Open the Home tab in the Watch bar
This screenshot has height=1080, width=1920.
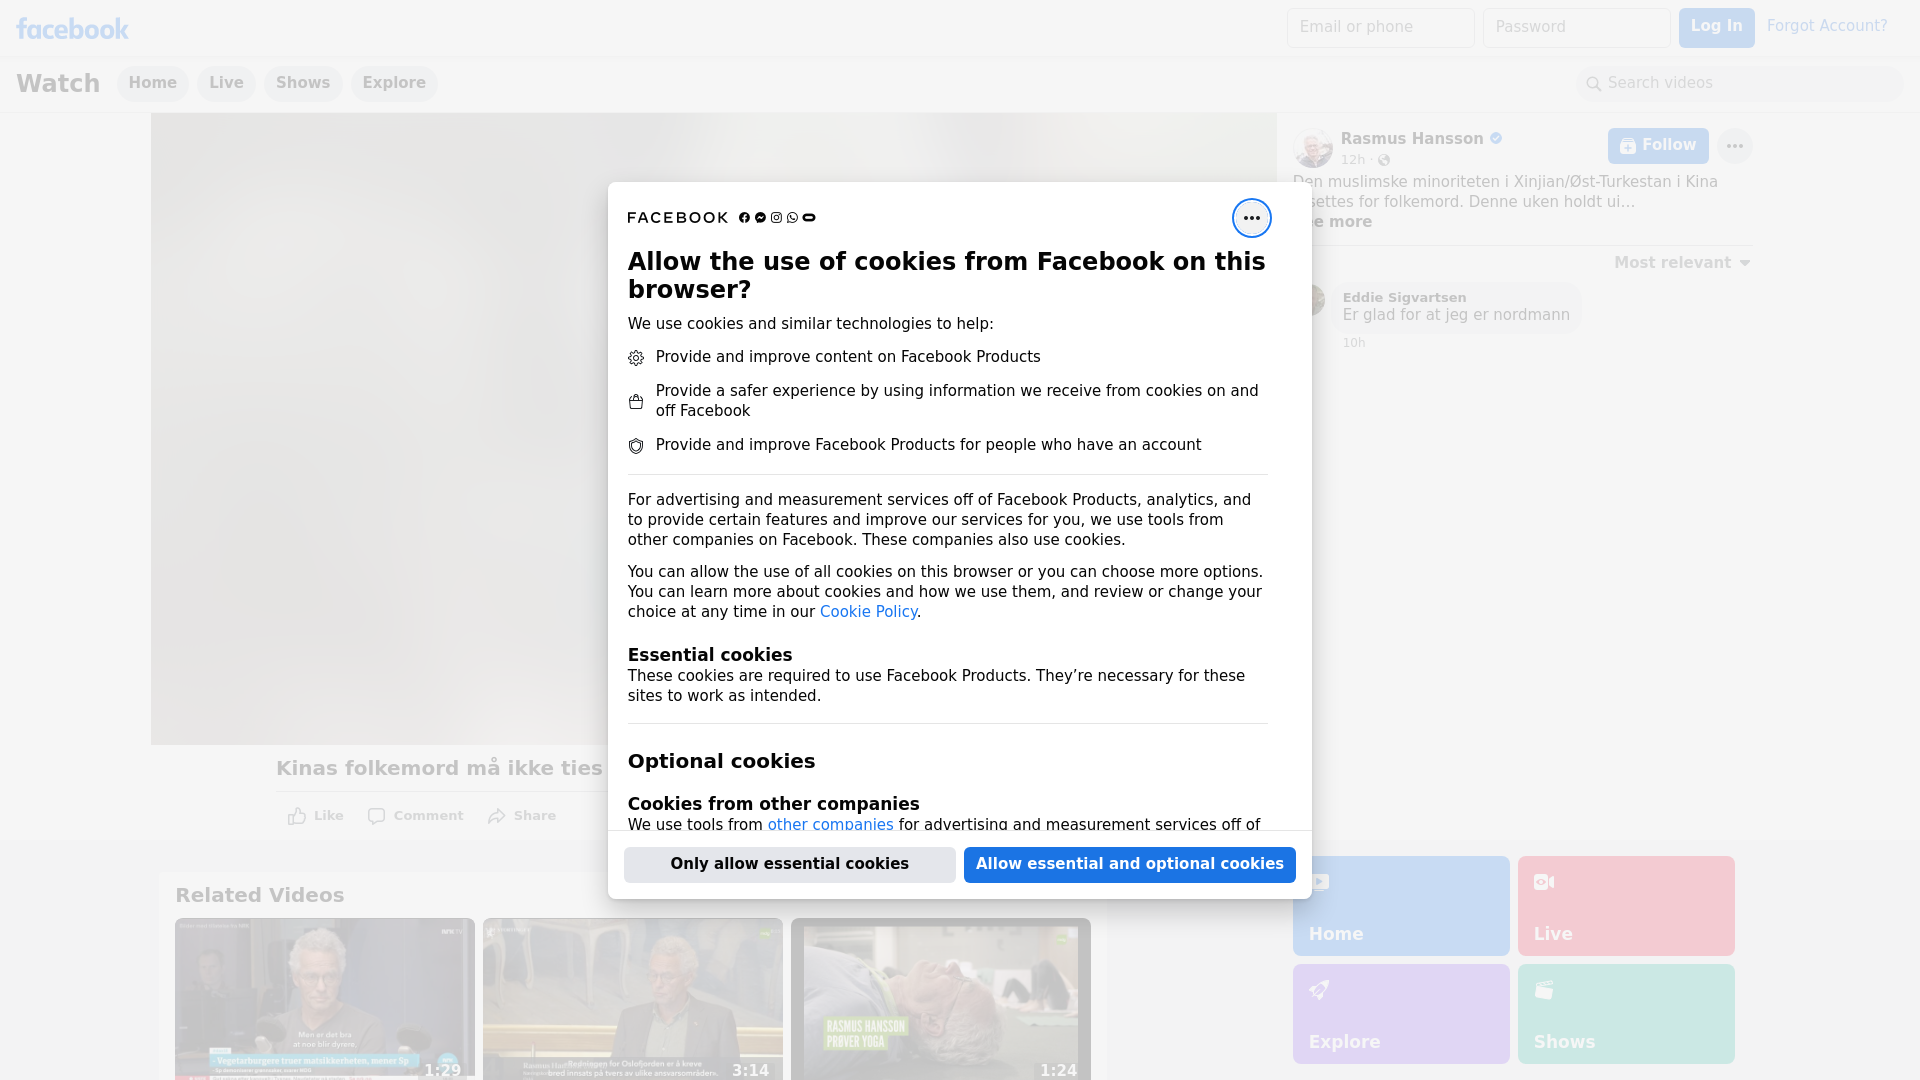tap(152, 83)
